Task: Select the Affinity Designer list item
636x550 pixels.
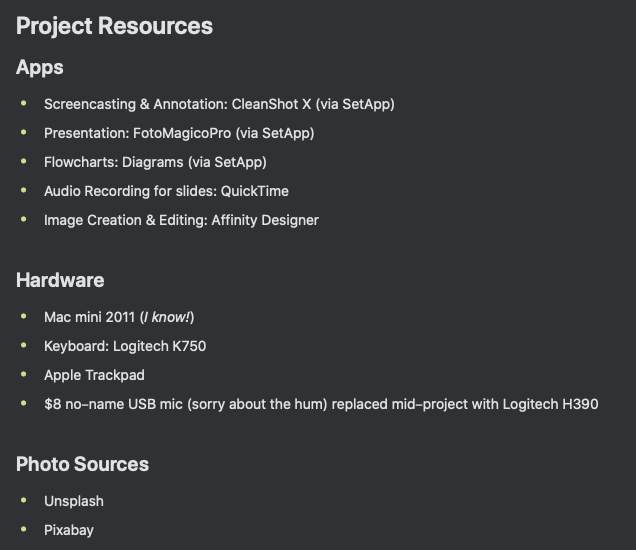Action: (x=181, y=220)
